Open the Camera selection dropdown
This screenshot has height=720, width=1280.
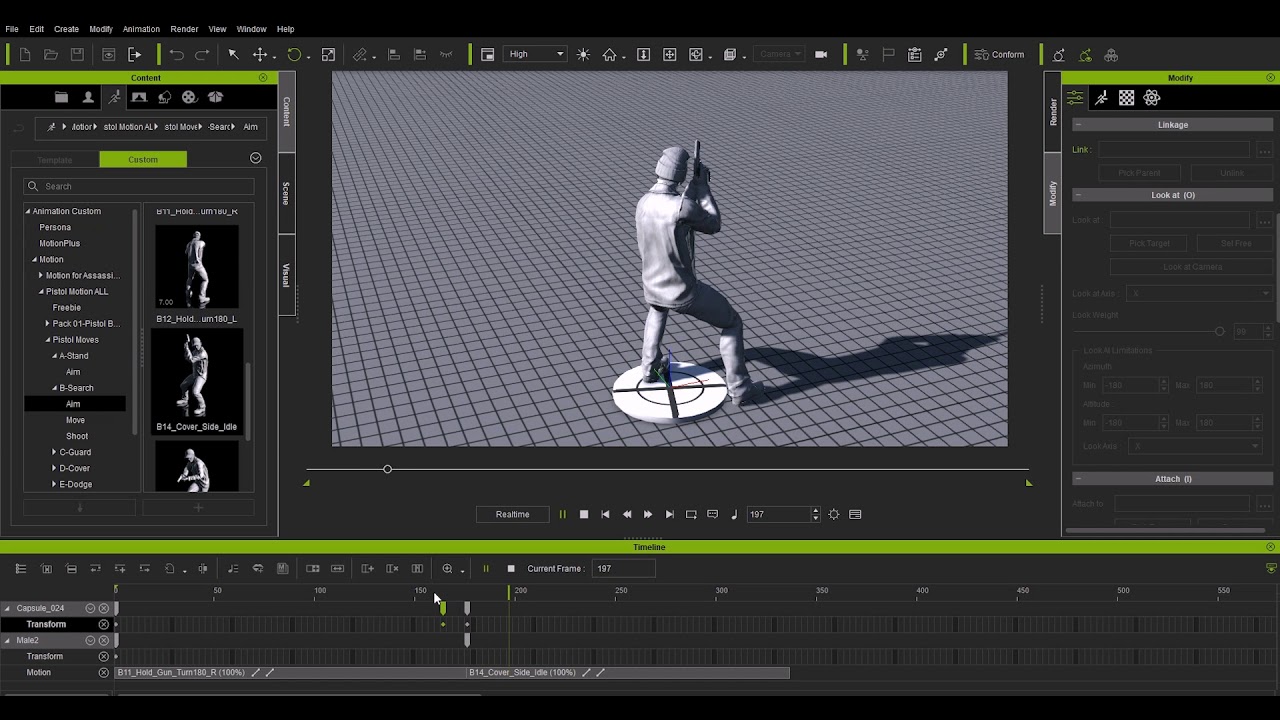click(779, 55)
